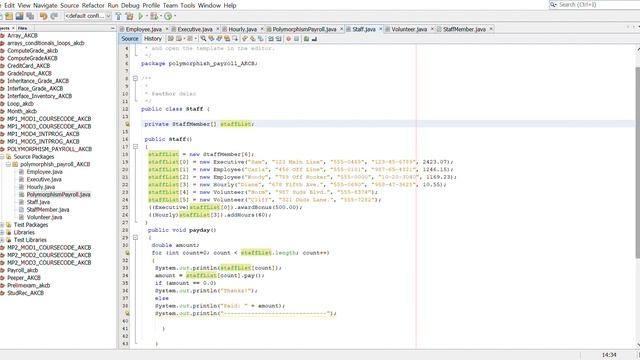
Task: Toggle the History view button
Action: (x=153, y=38)
